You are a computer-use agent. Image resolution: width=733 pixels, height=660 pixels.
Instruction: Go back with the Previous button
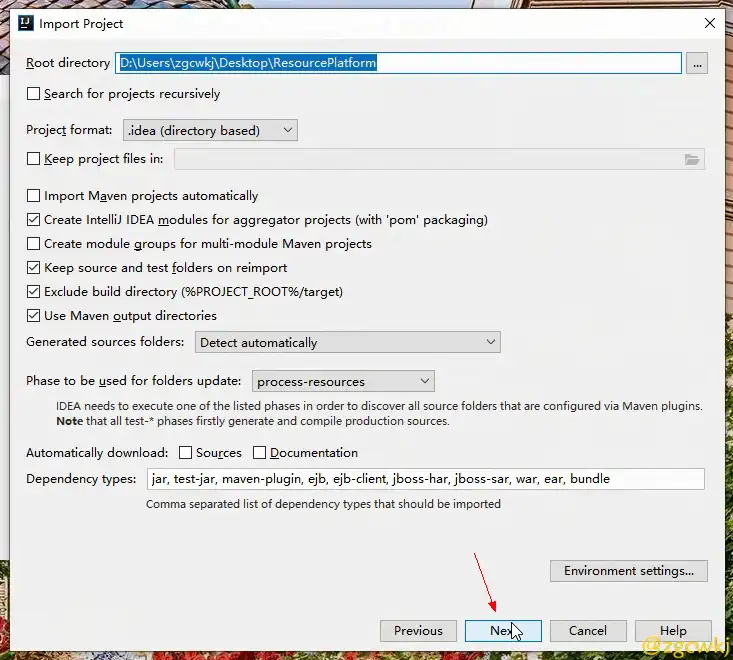(x=418, y=631)
